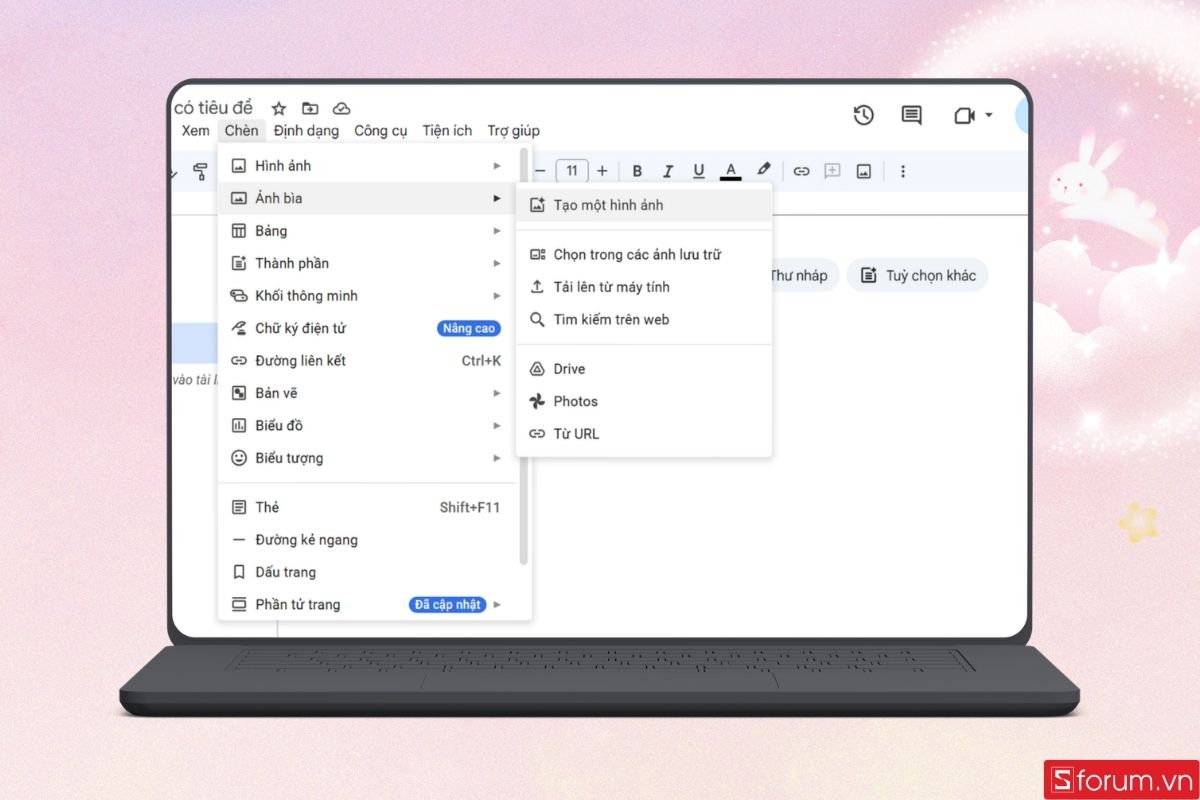This screenshot has width=1200, height=800.
Task: Decrease font size with minus button
Action: click(x=540, y=171)
